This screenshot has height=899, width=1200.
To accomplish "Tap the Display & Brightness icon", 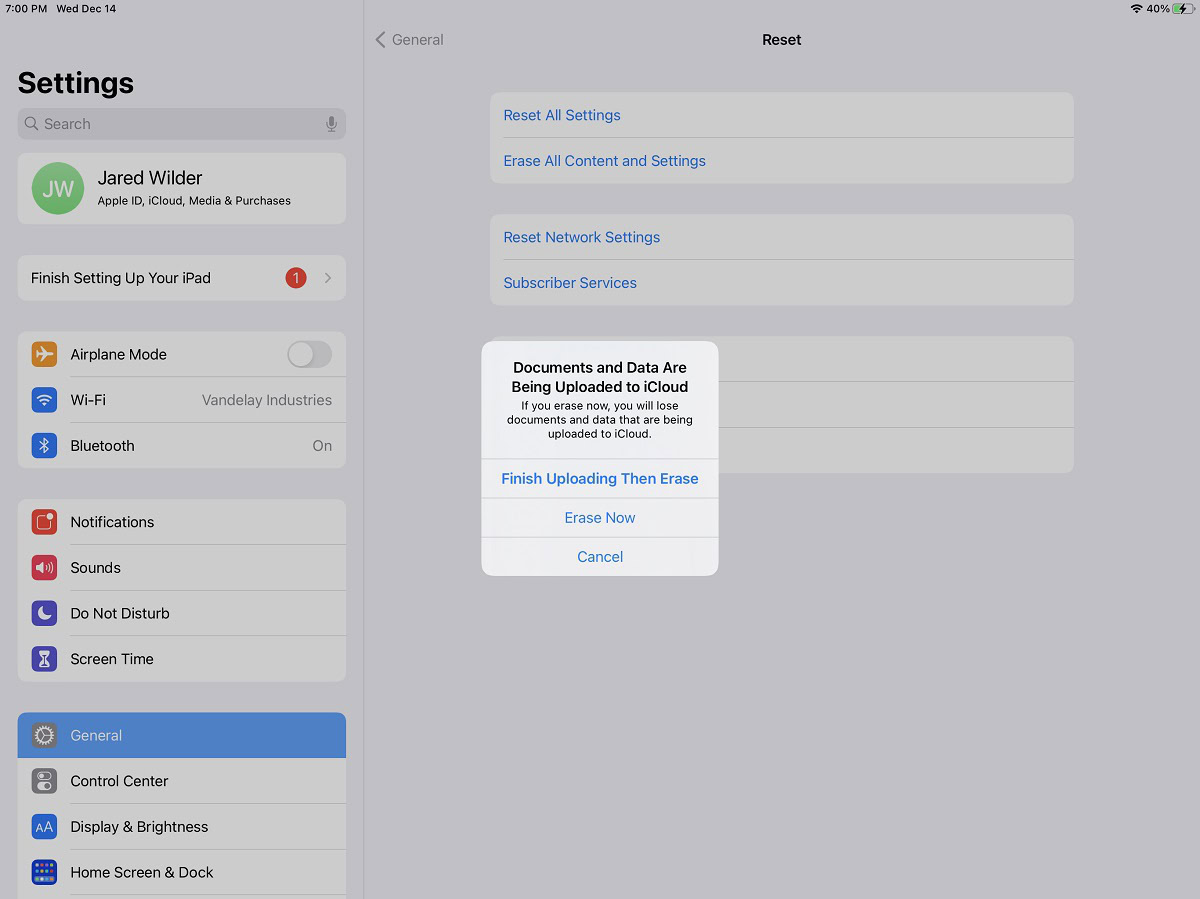I will point(44,827).
